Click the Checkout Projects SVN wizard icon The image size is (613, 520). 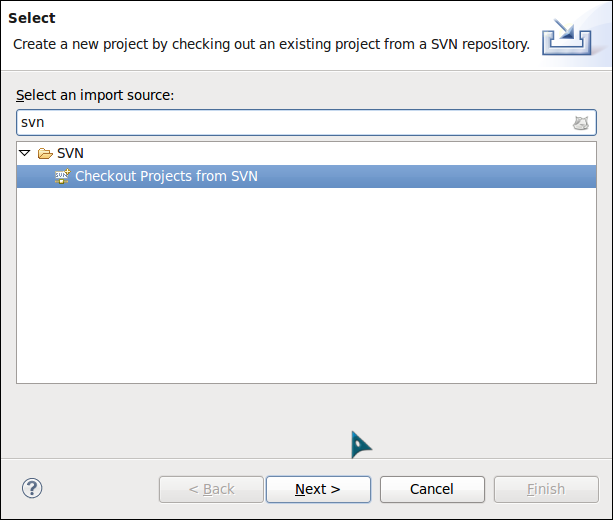click(x=62, y=176)
